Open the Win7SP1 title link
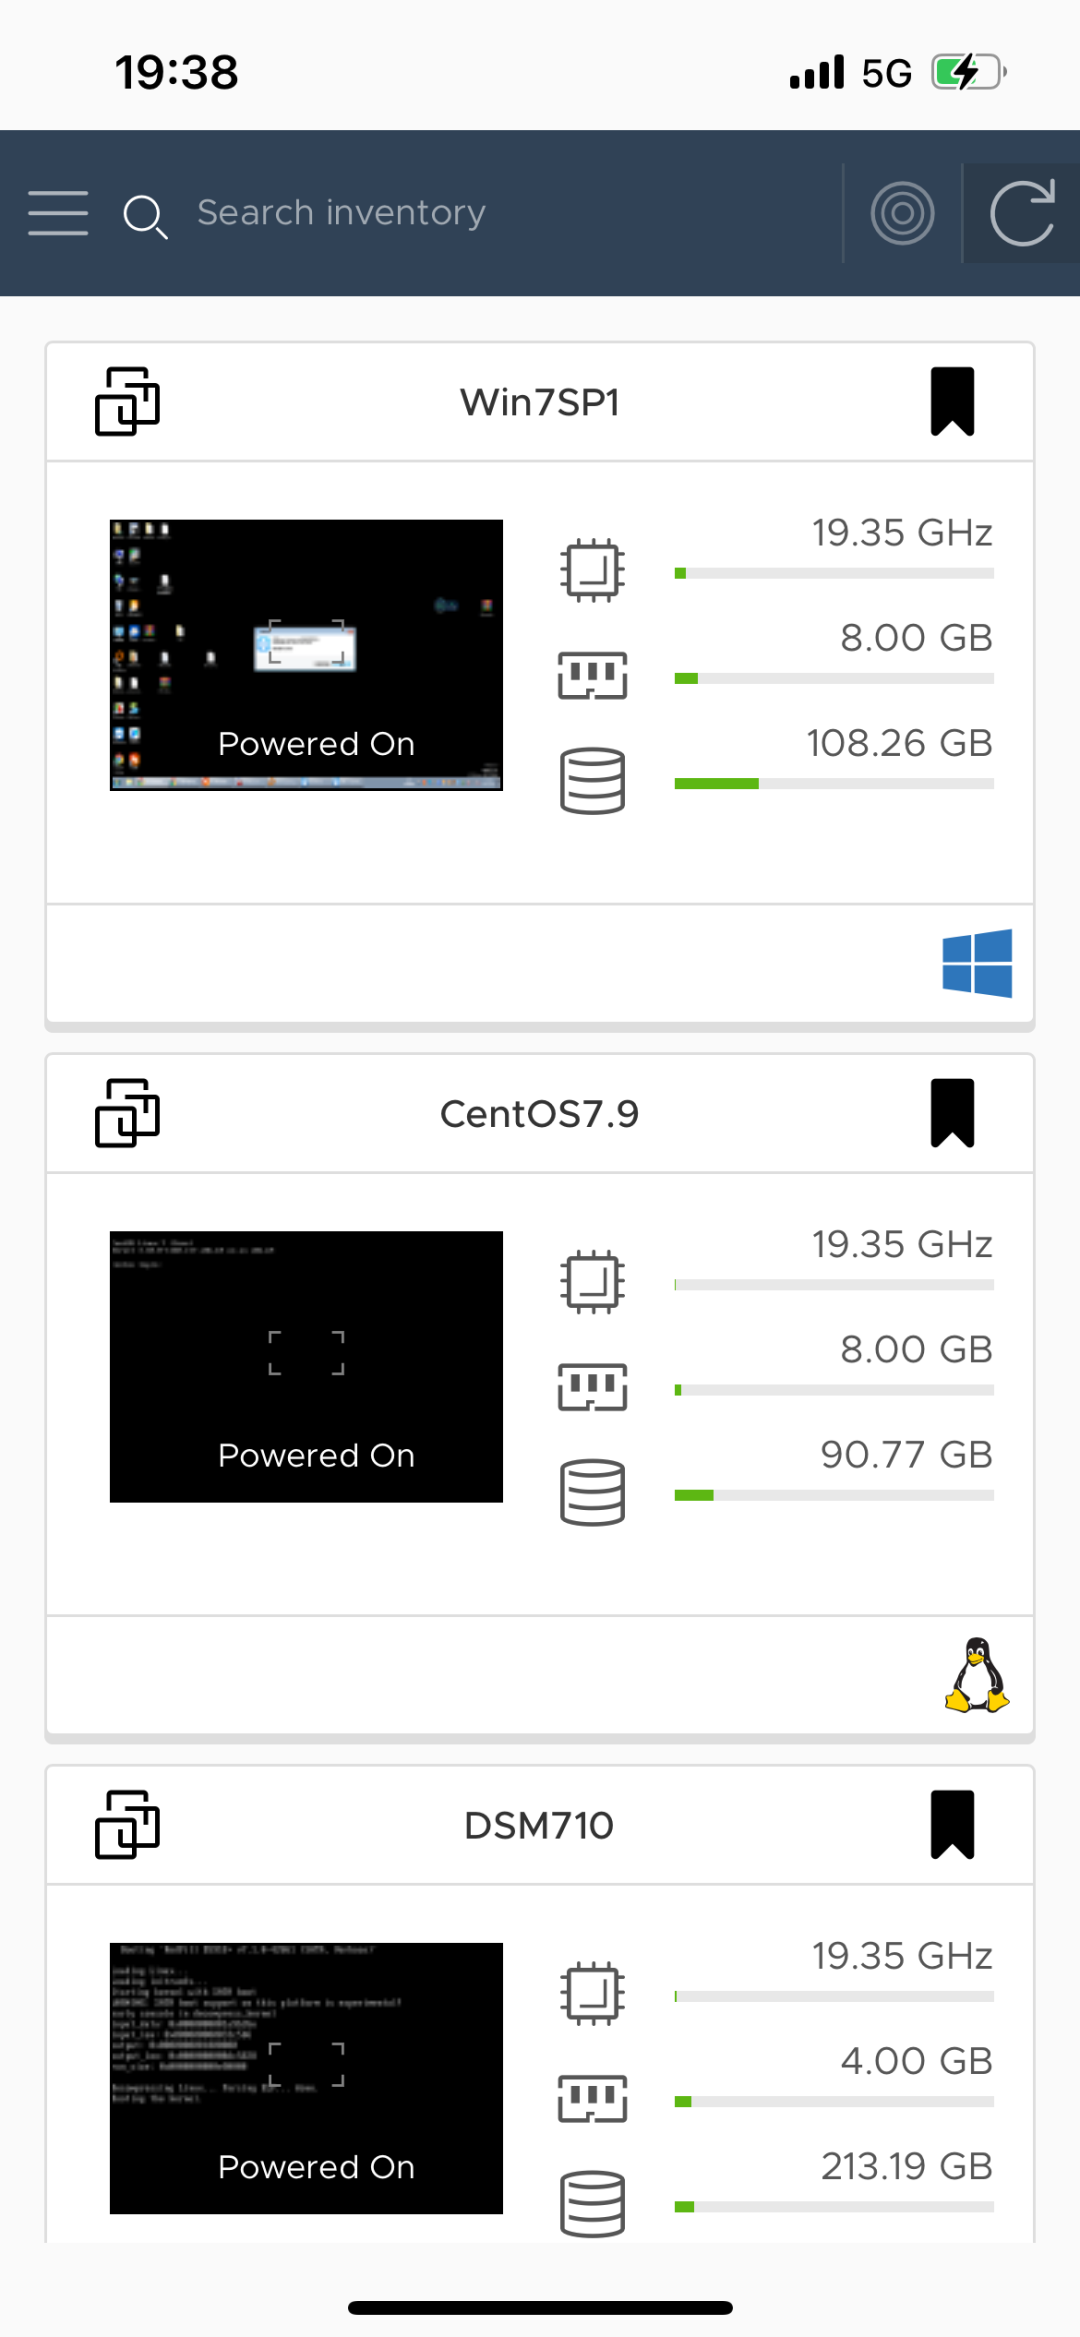 click(539, 402)
